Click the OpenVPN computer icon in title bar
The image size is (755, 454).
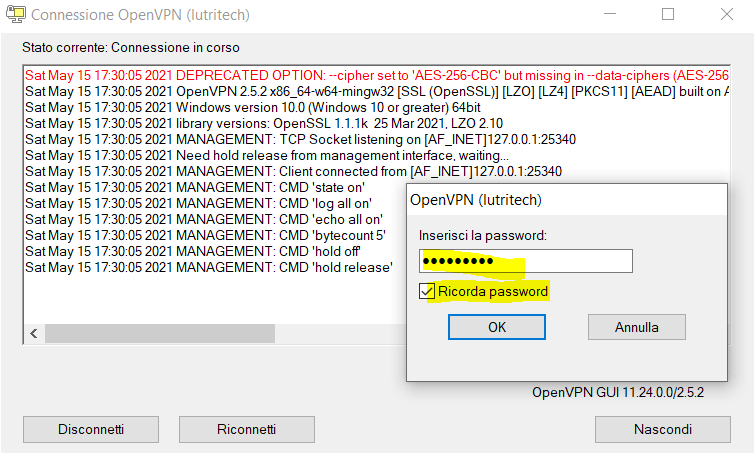pos(15,14)
